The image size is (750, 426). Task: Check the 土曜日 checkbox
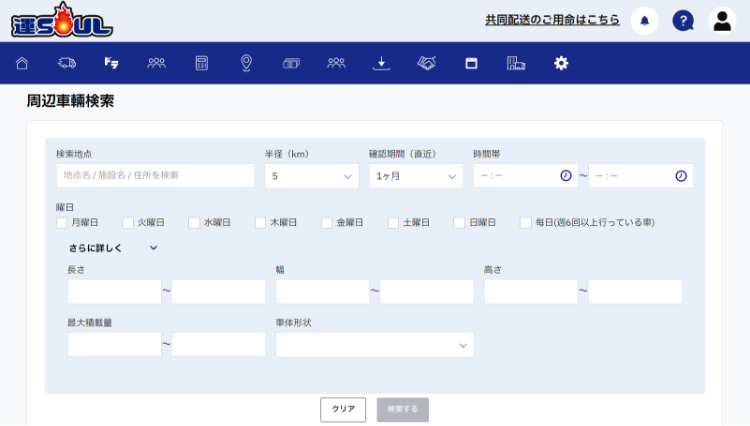point(393,223)
